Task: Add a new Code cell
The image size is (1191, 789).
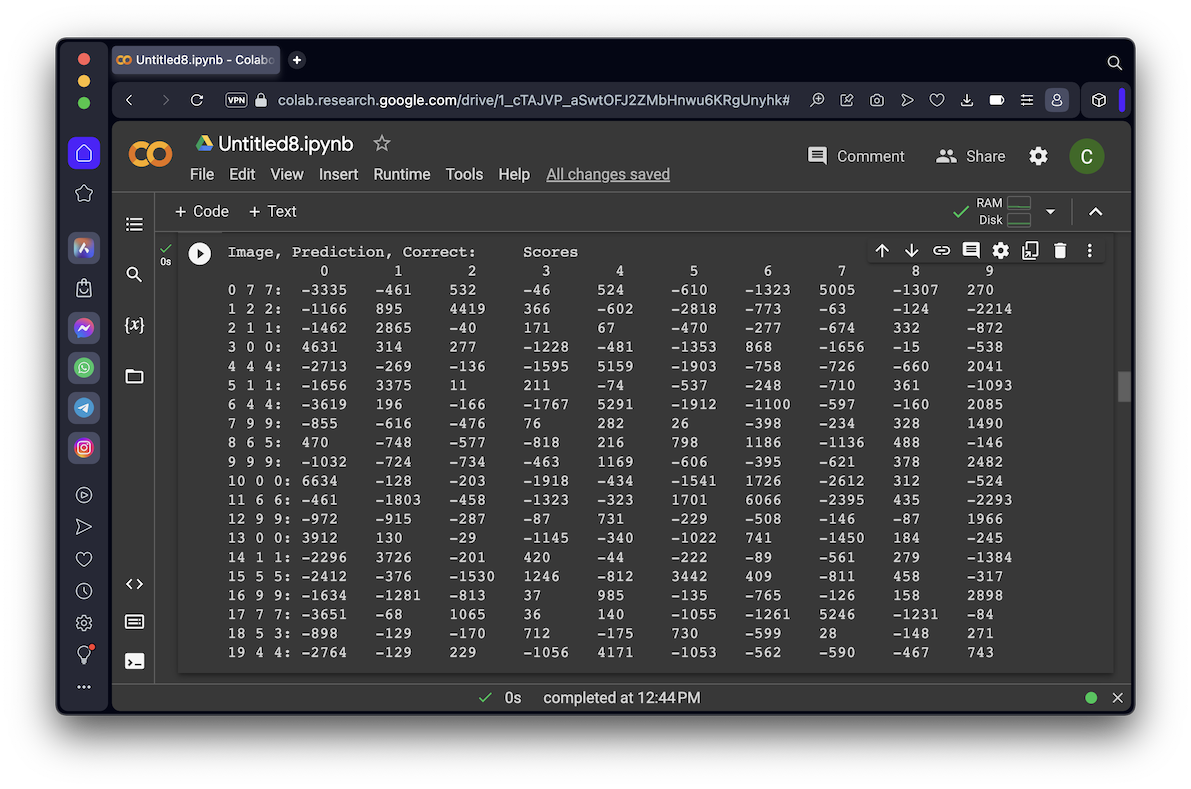Action: (x=202, y=212)
